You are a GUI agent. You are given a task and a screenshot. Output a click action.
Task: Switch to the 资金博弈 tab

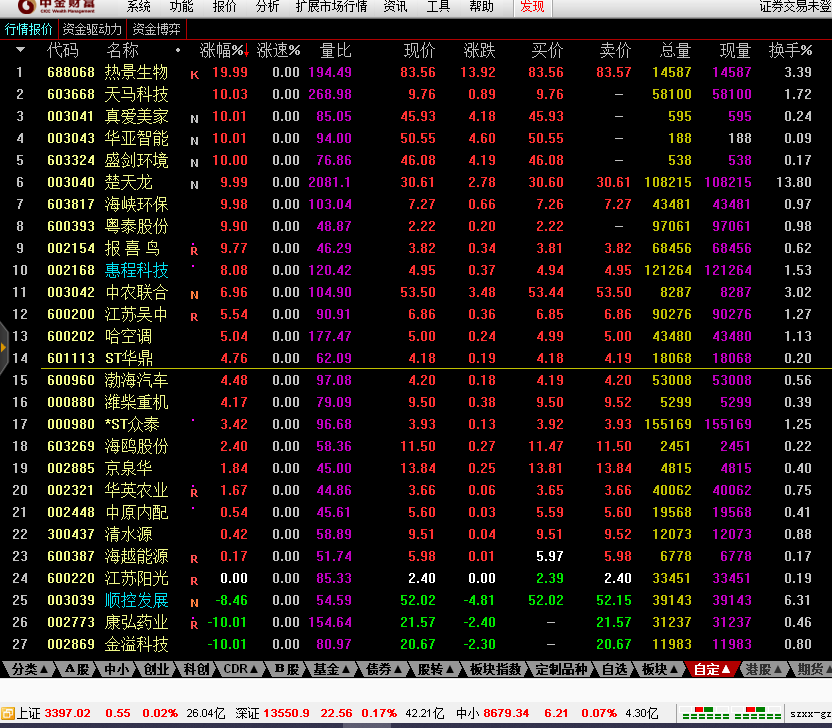coord(157,29)
